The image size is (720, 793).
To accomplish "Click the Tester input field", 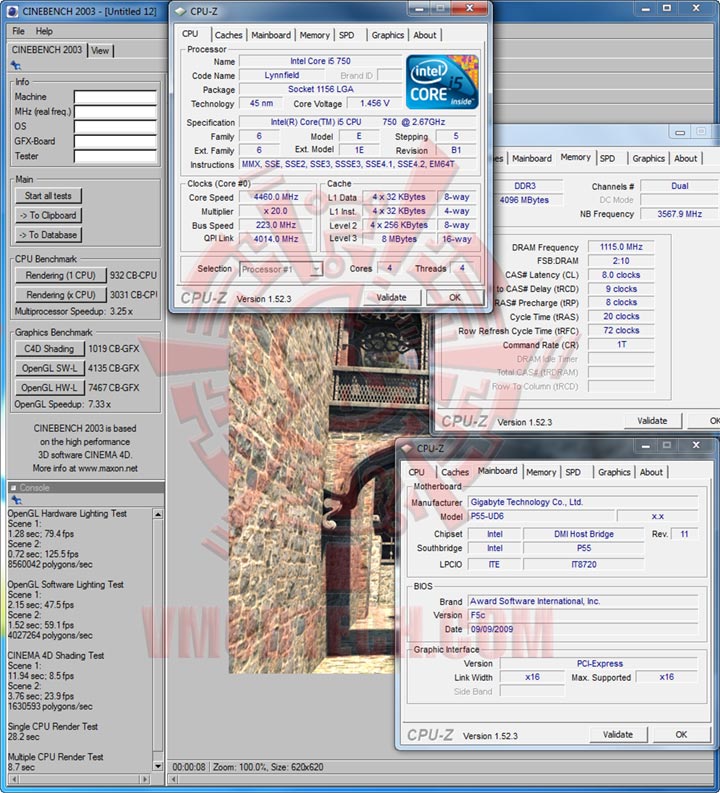I will [x=115, y=156].
